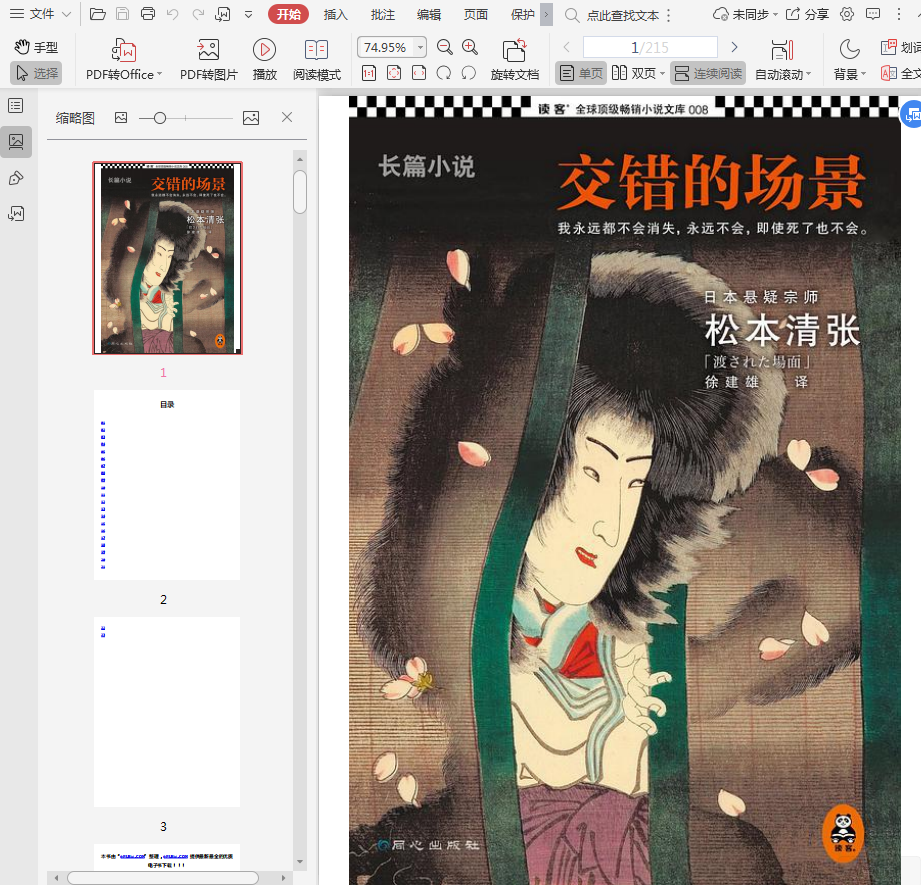Open the settings gear icon
The width and height of the screenshot is (921, 885).
(847, 14)
